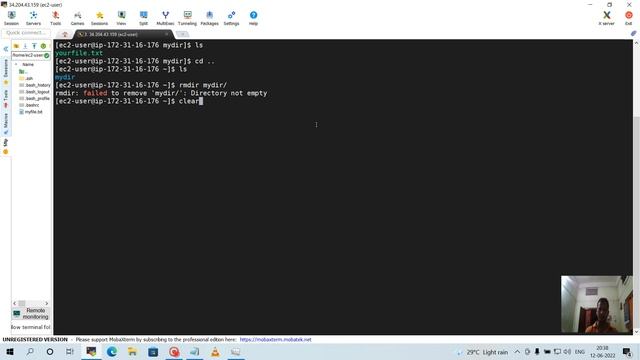Click the remote path field /home/ec2-user
The height and width of the screenshot is (360, 640).
click(x=27, y=55)
